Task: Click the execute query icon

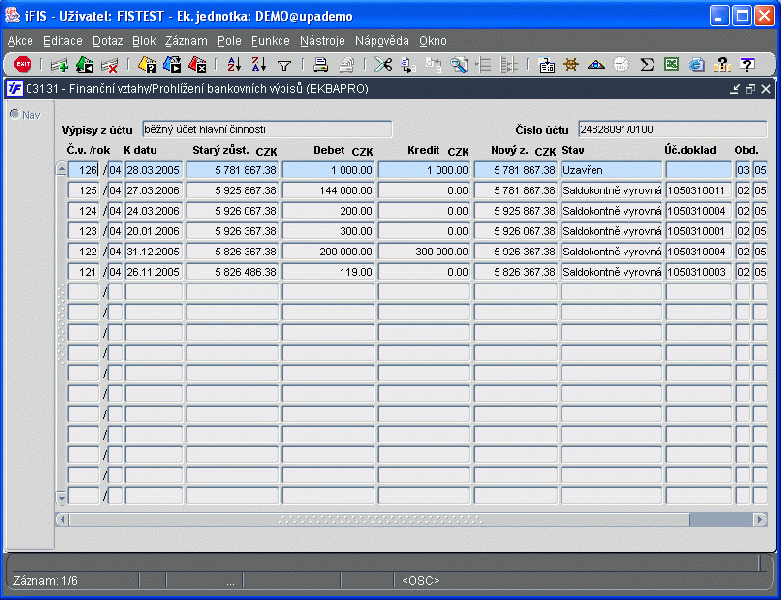Action: tap(172, 65)
